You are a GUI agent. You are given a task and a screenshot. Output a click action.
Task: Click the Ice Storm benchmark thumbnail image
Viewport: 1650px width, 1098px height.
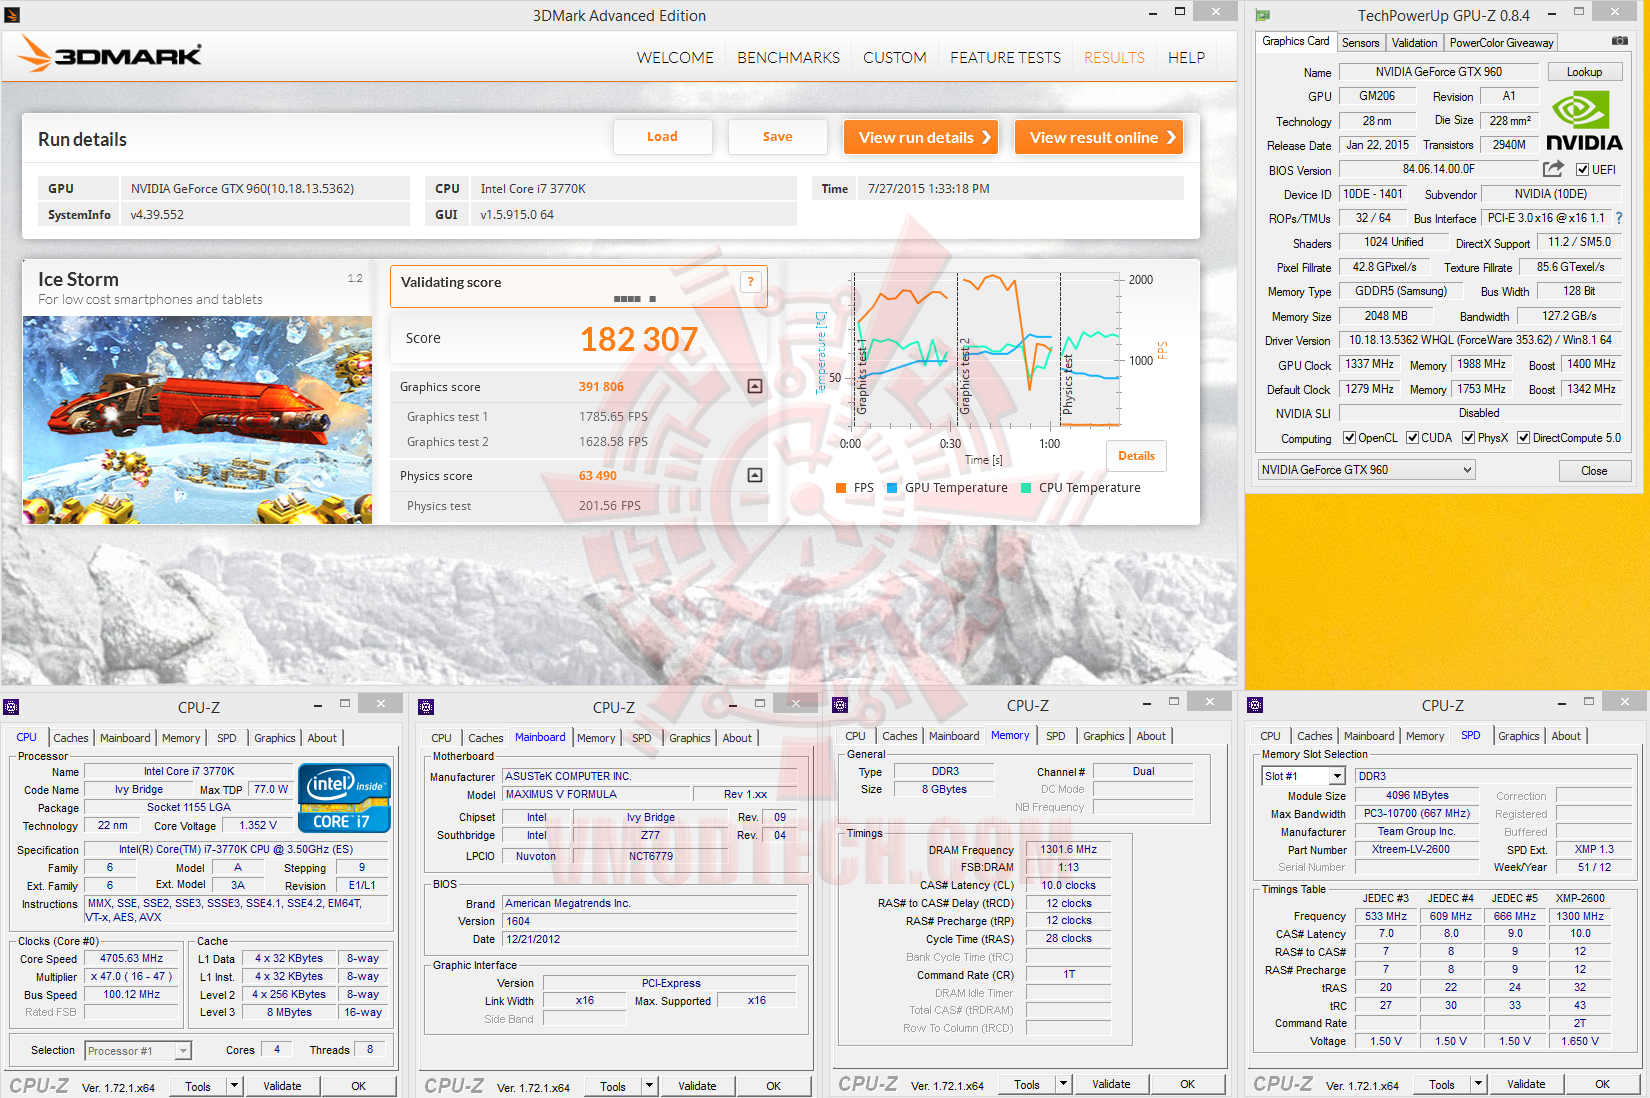tap(197, 420)
